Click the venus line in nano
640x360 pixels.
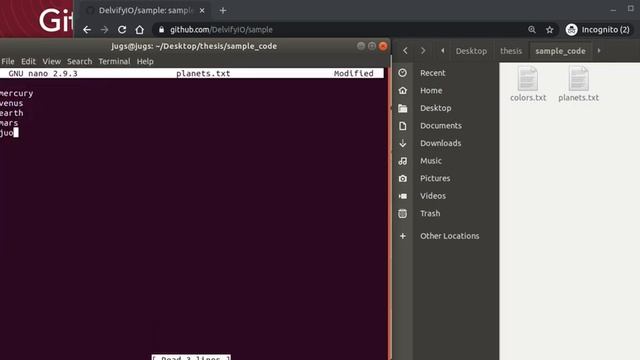tap(11, 103)
